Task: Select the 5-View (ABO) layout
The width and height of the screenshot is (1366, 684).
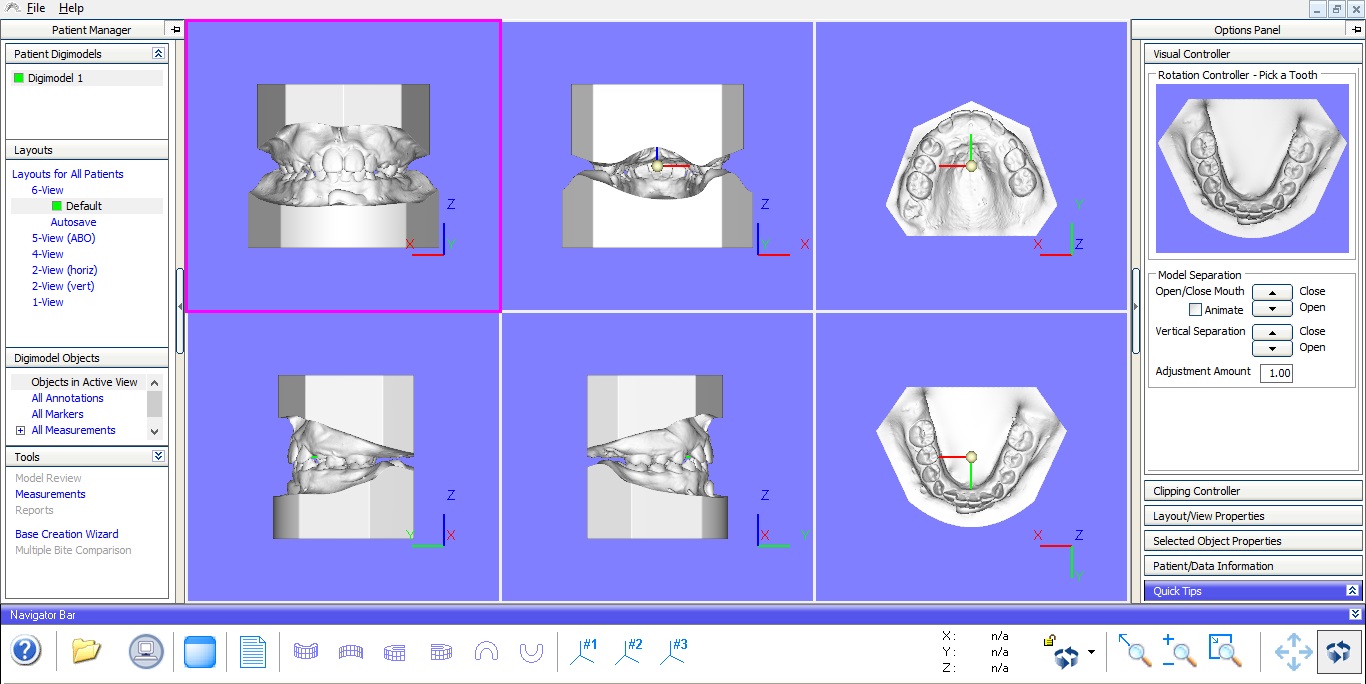Action: coord(64,238)
